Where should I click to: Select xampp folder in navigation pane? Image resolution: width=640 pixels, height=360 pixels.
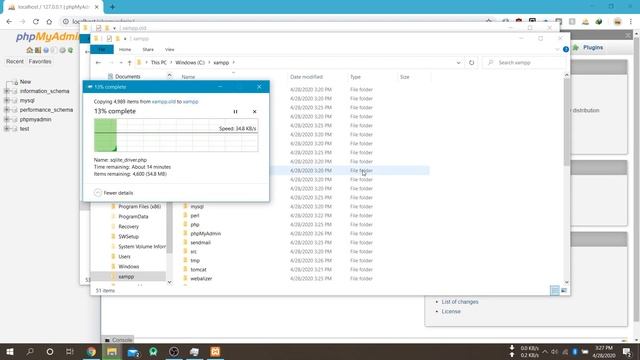click(126, 276)
